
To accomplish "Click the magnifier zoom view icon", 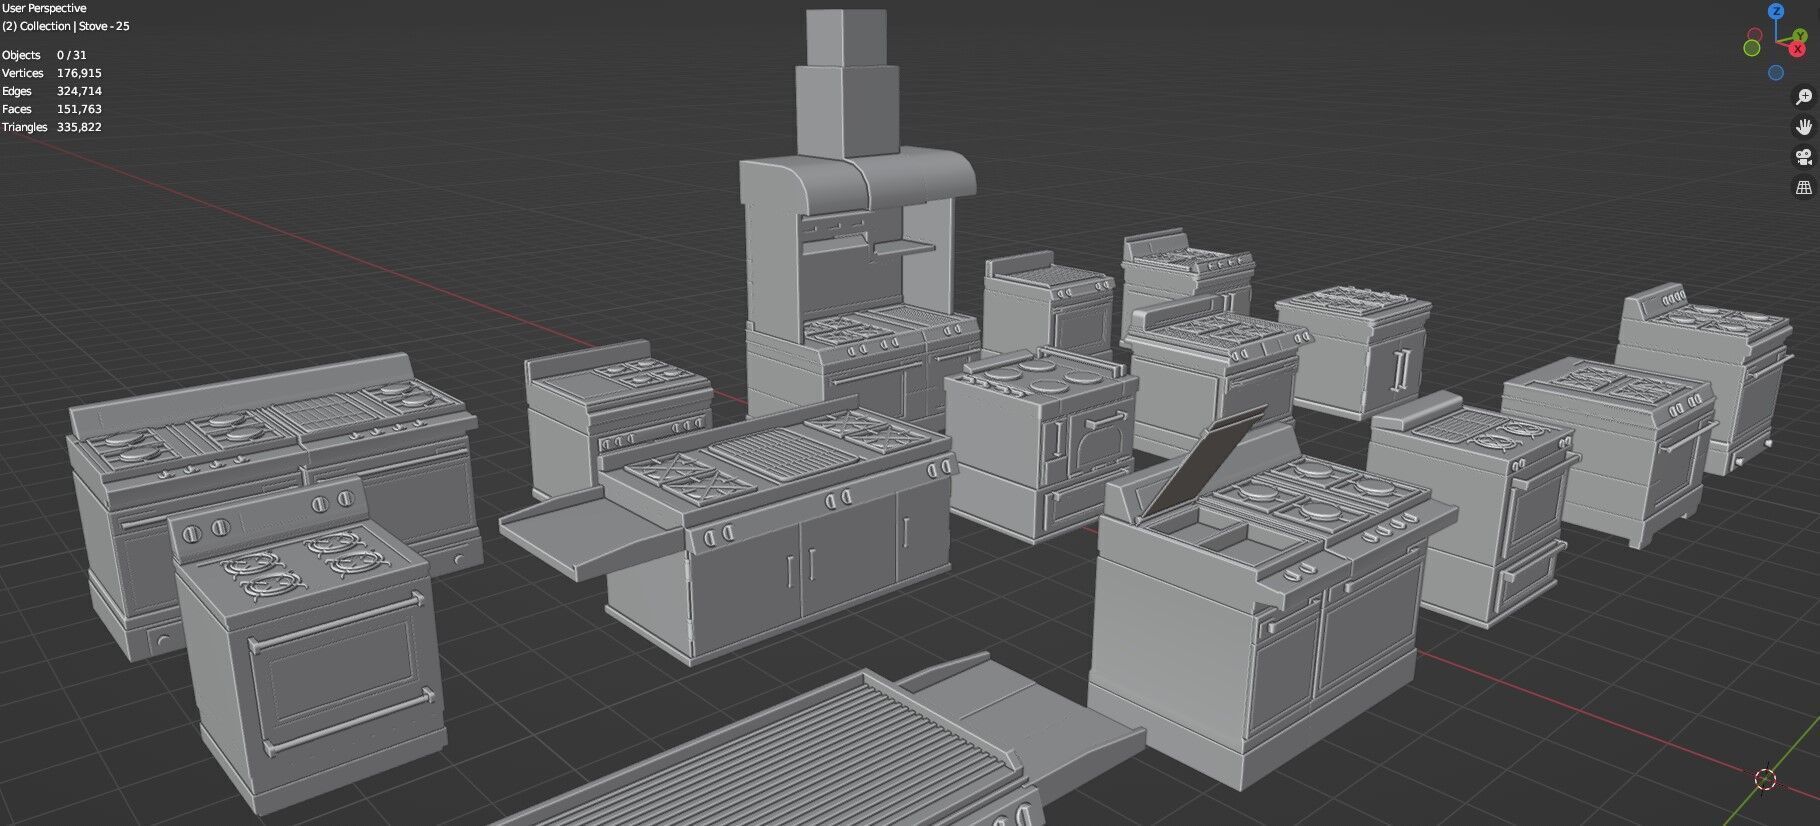I will [x=1804, y=97].
